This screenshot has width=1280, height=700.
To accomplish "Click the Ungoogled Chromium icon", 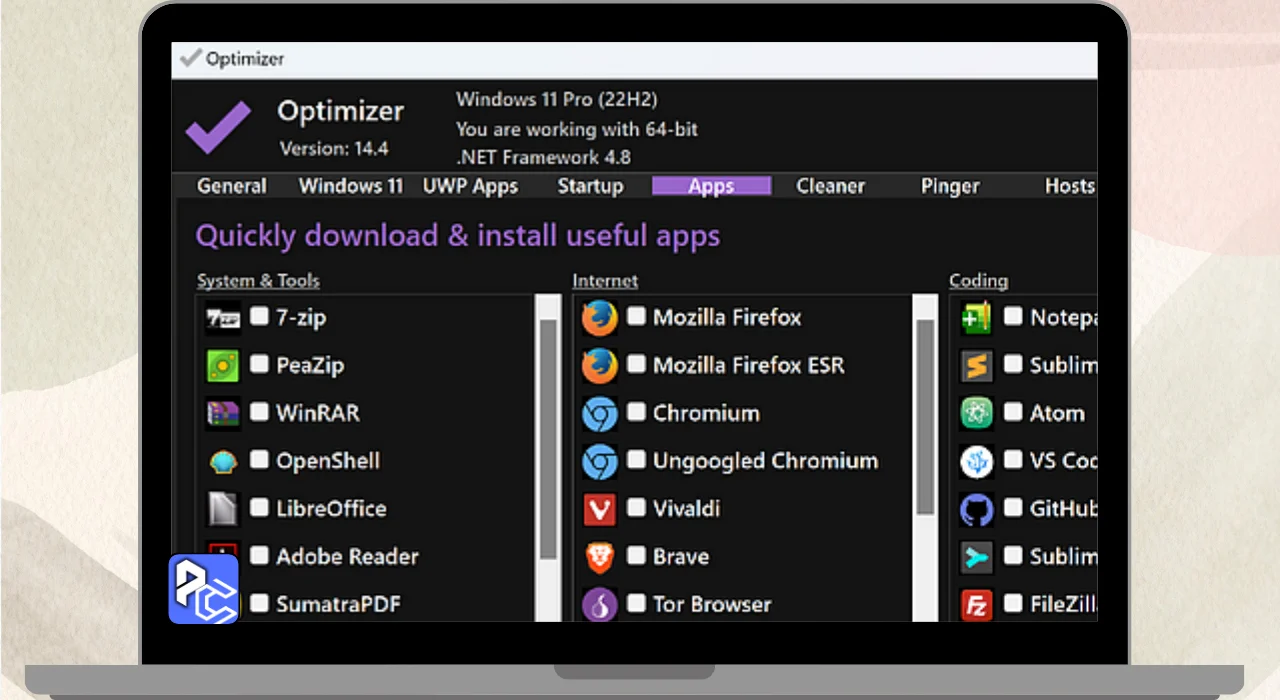I will 600,461.
